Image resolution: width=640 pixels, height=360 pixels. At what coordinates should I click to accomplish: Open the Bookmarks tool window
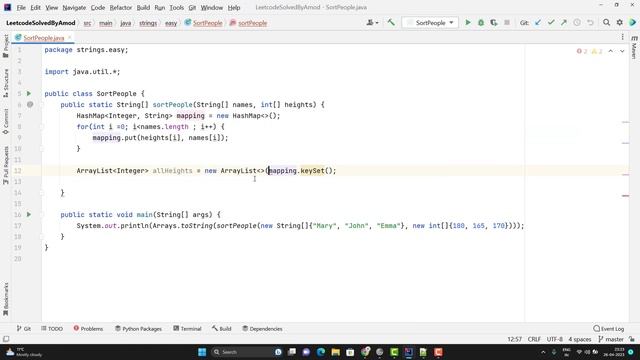tap(6, 299)
